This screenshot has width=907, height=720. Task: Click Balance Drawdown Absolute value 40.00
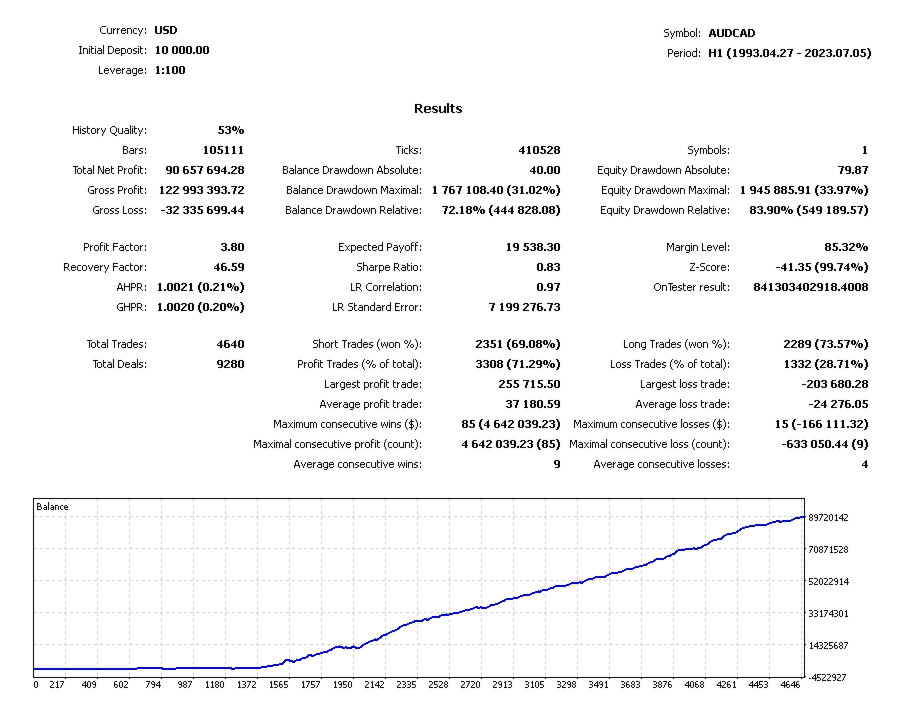coord(545,170)
